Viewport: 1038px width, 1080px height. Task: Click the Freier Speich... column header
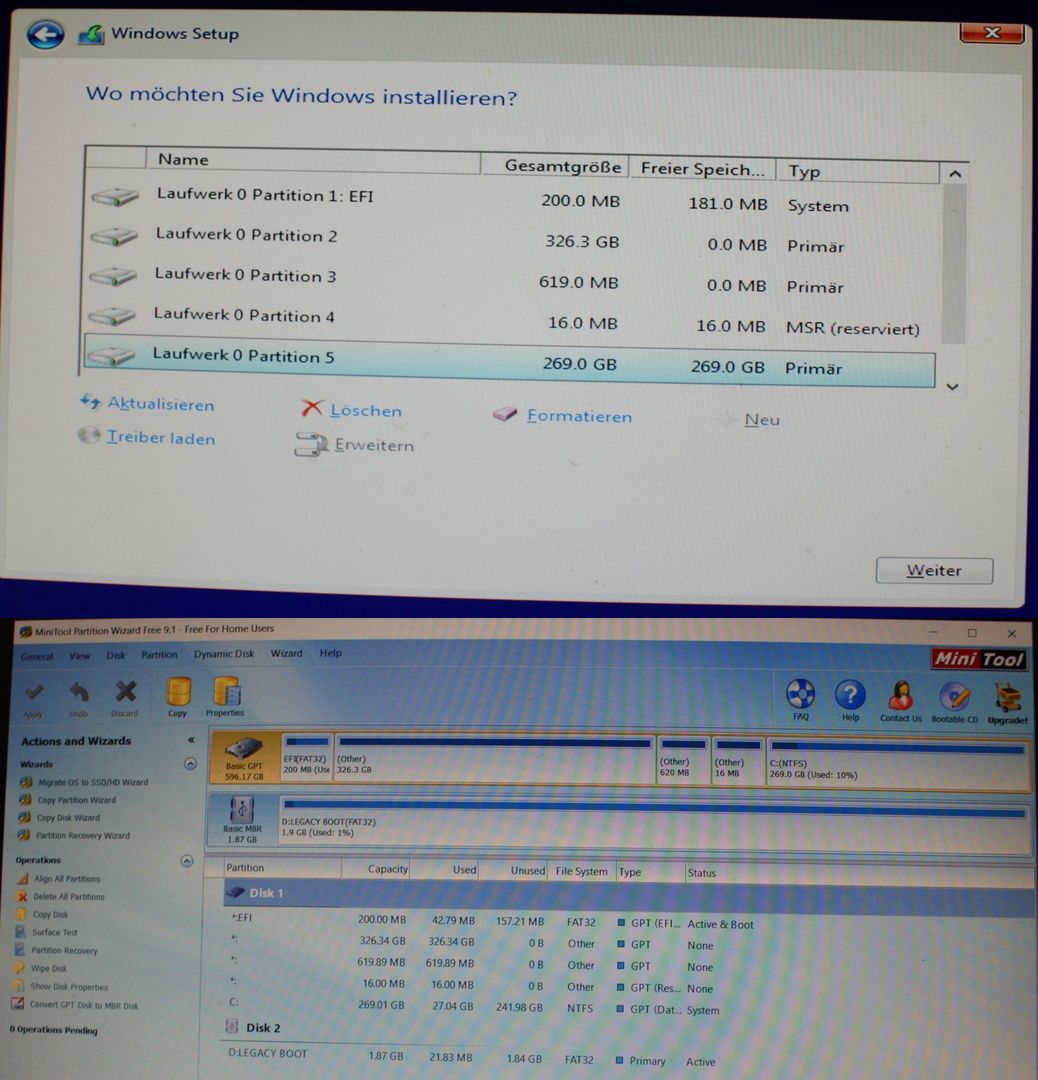[x=703, y=169]
